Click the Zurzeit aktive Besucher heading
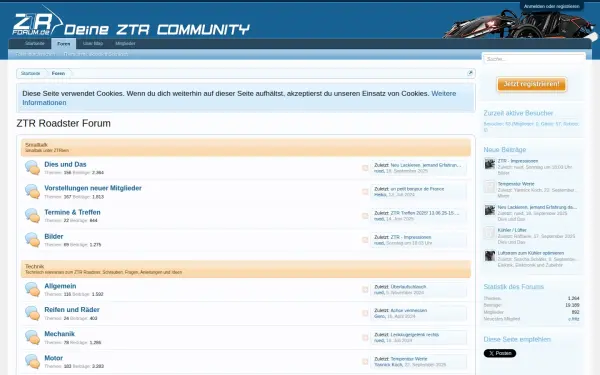 pyautogui.click(x=518, y=113)
